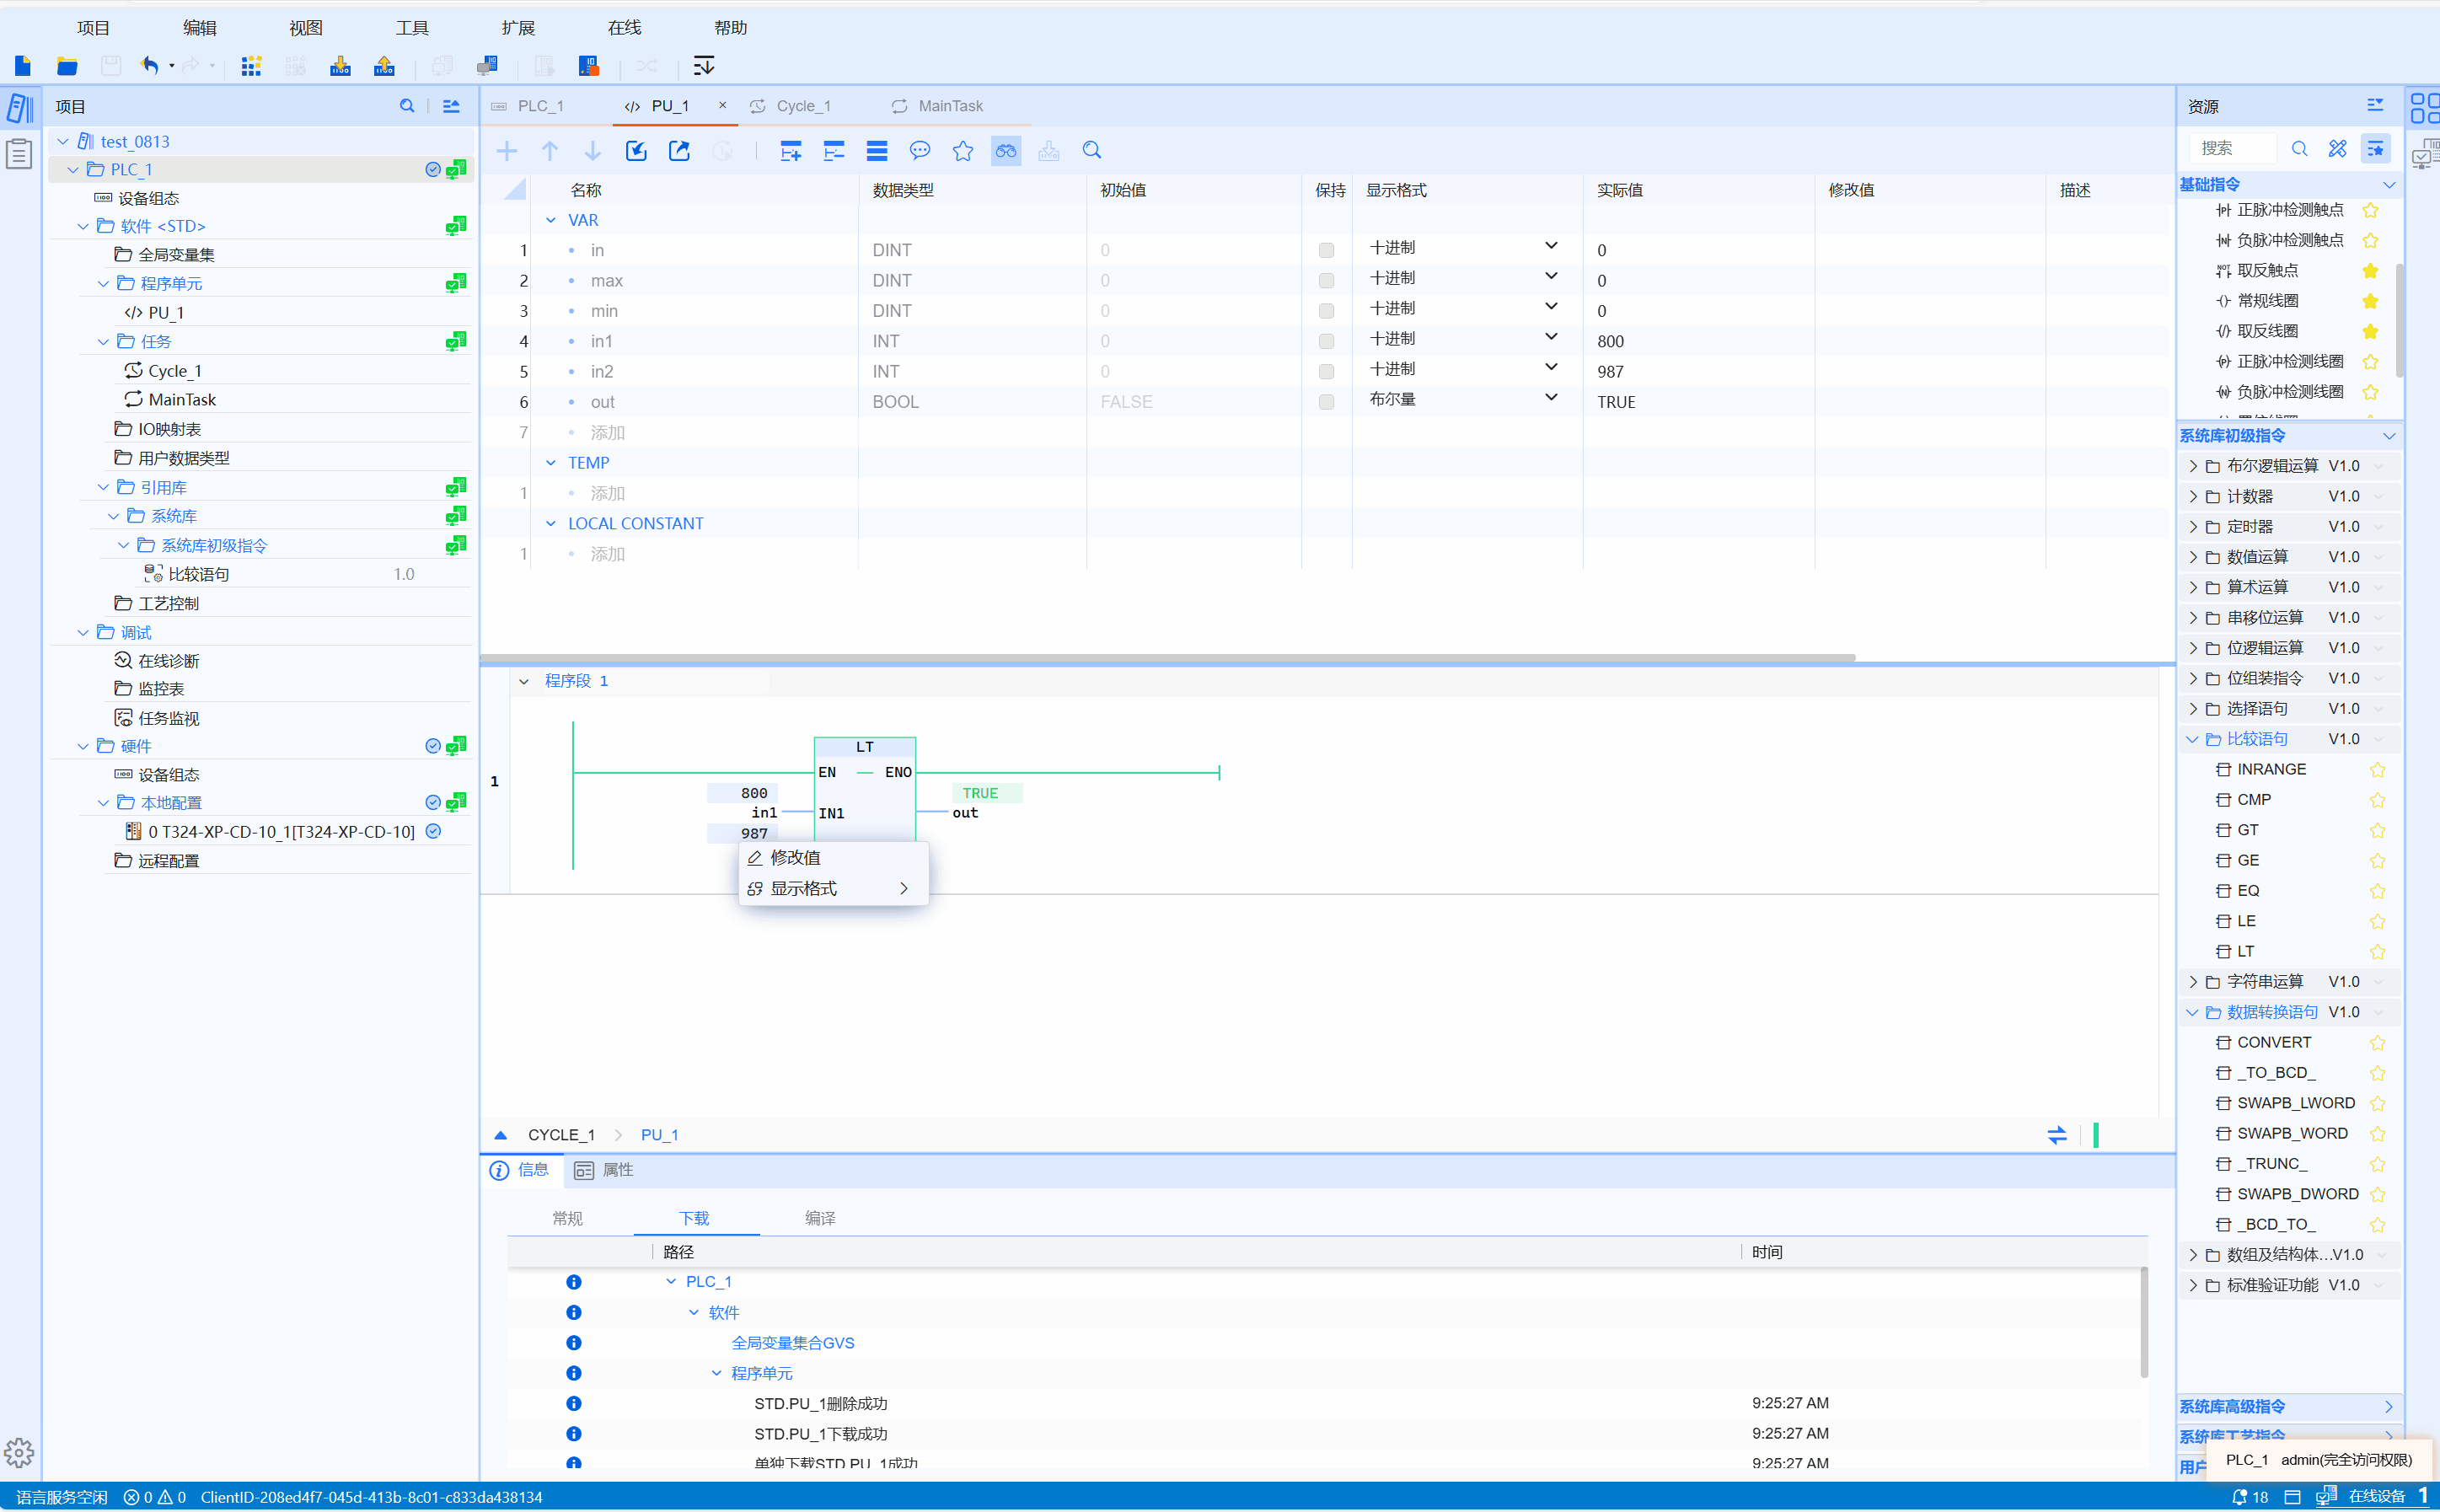Click the comment bubble icon in editor toolbar
Screen dimensions: 2440x1512
[x=919, y=151]
